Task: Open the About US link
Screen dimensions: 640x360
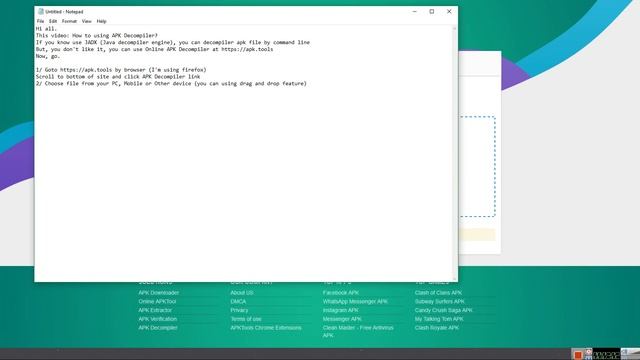Action: (x=242, y=293)
